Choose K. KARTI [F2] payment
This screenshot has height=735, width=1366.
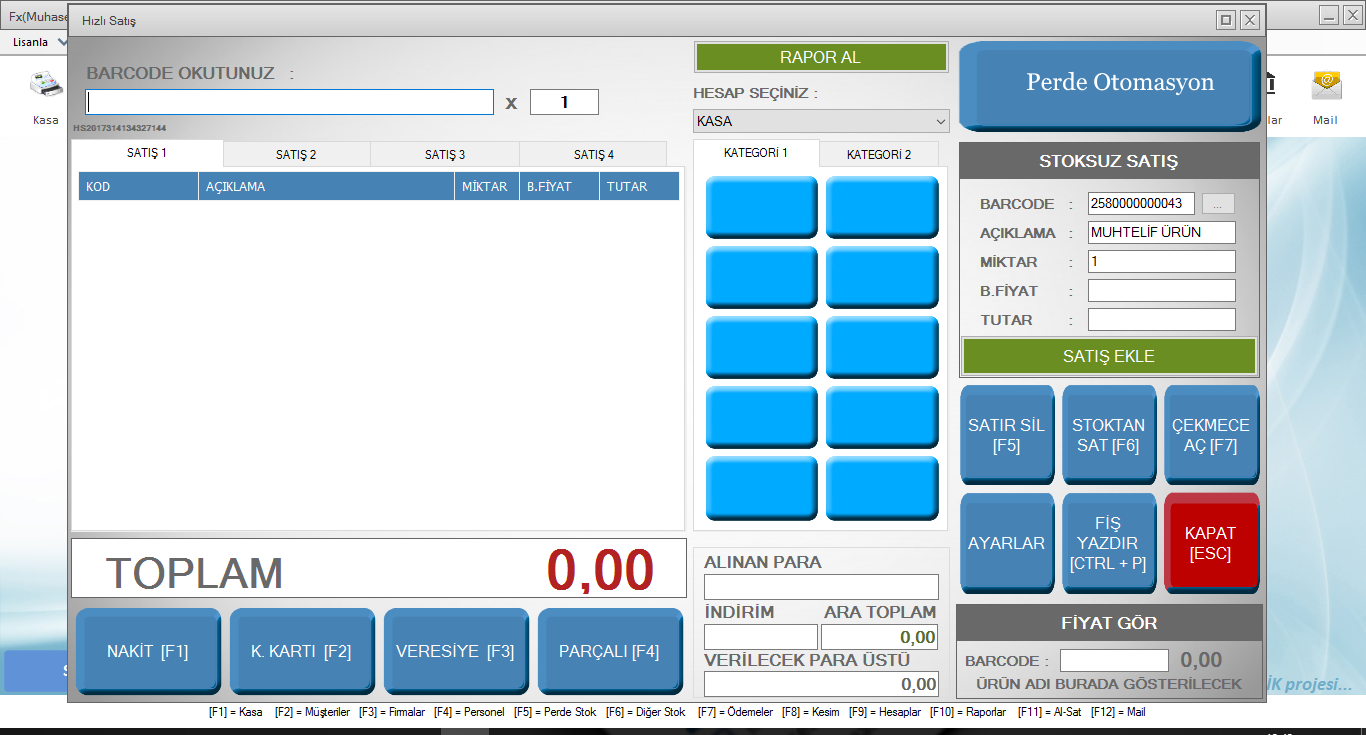tap(301, 651)
